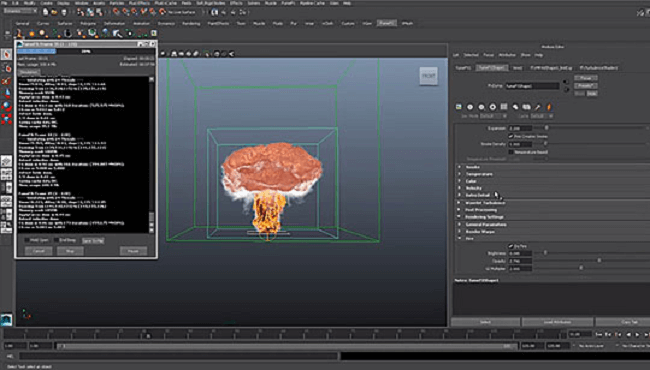Select the fumeFXShape1 tab in Attribute Editor

coord(492,68)
